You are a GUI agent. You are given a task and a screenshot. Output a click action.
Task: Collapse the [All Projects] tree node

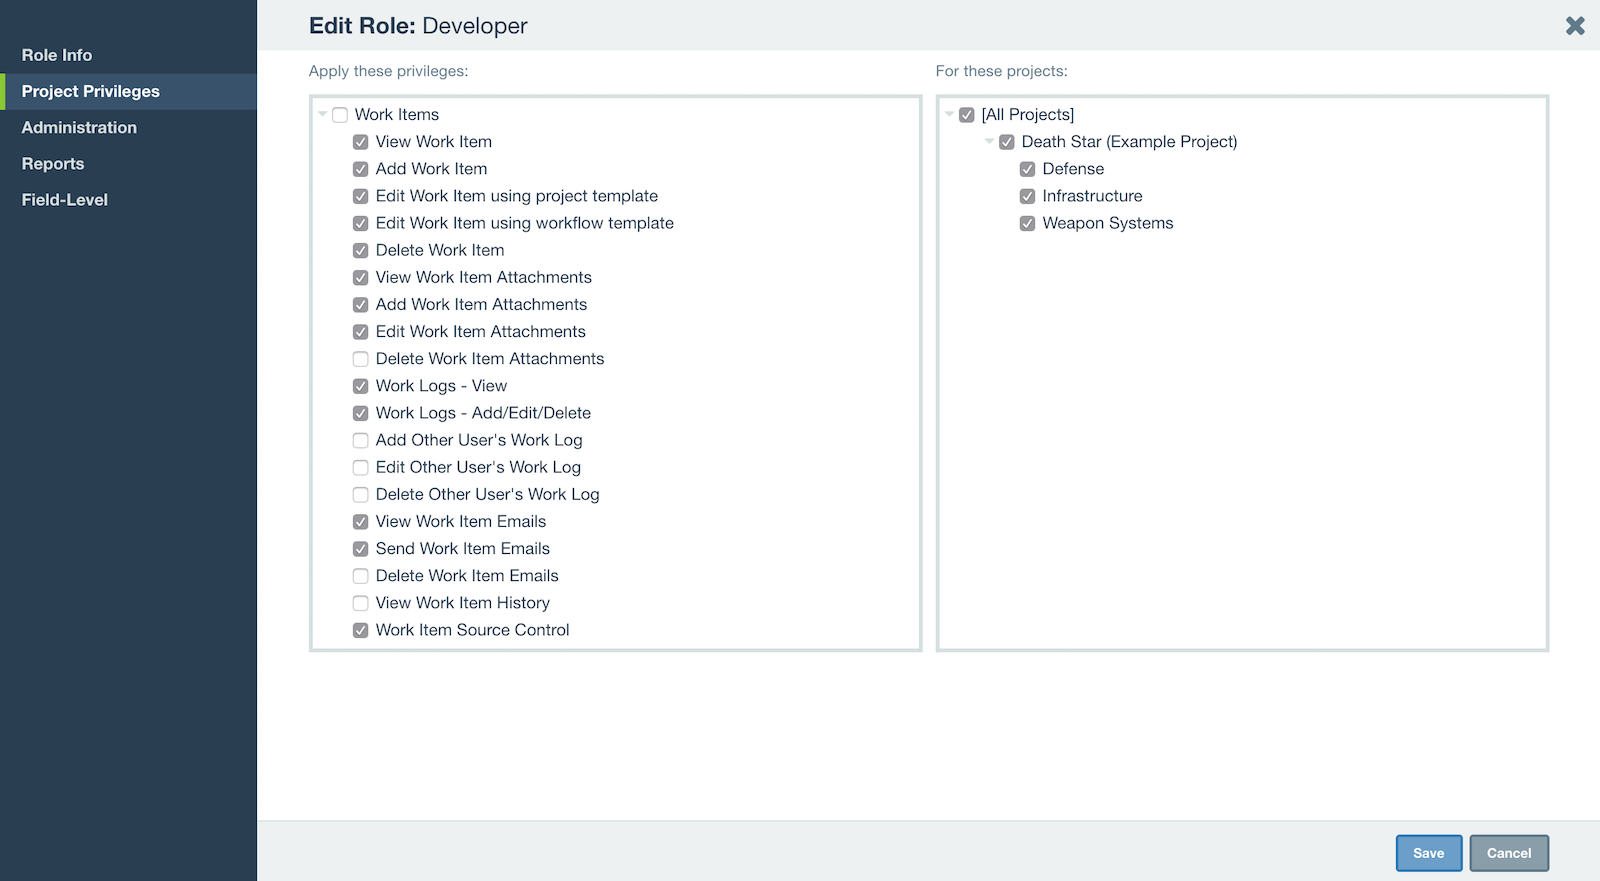coord(949,114)
